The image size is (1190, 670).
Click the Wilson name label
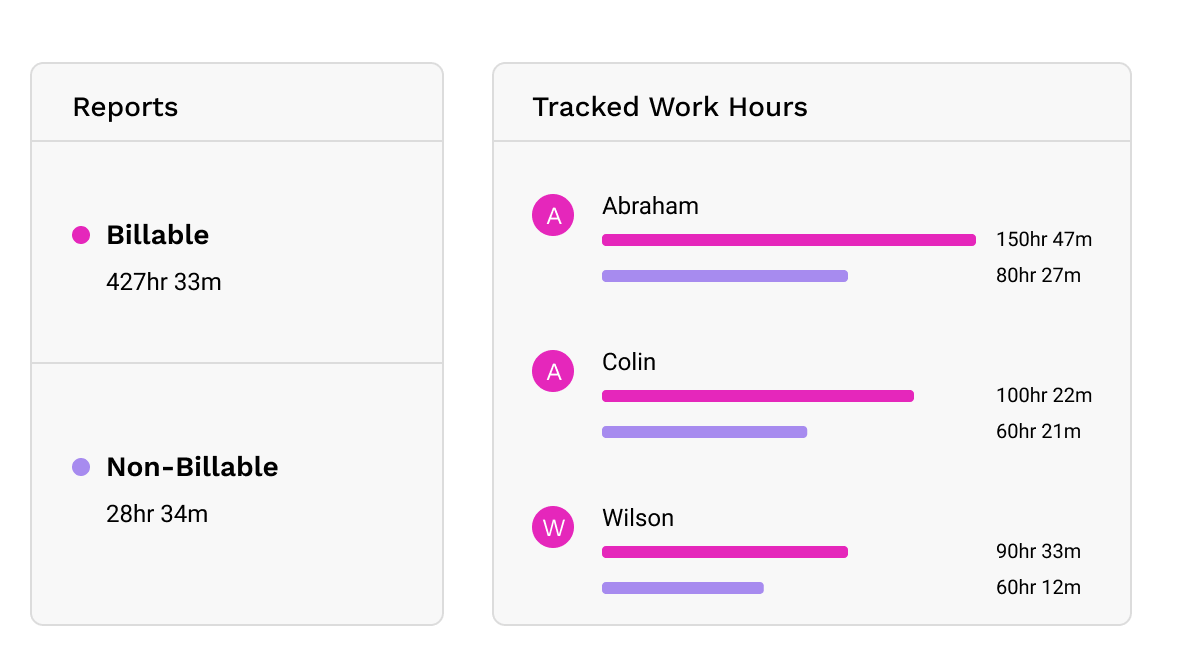coord(638,518)
